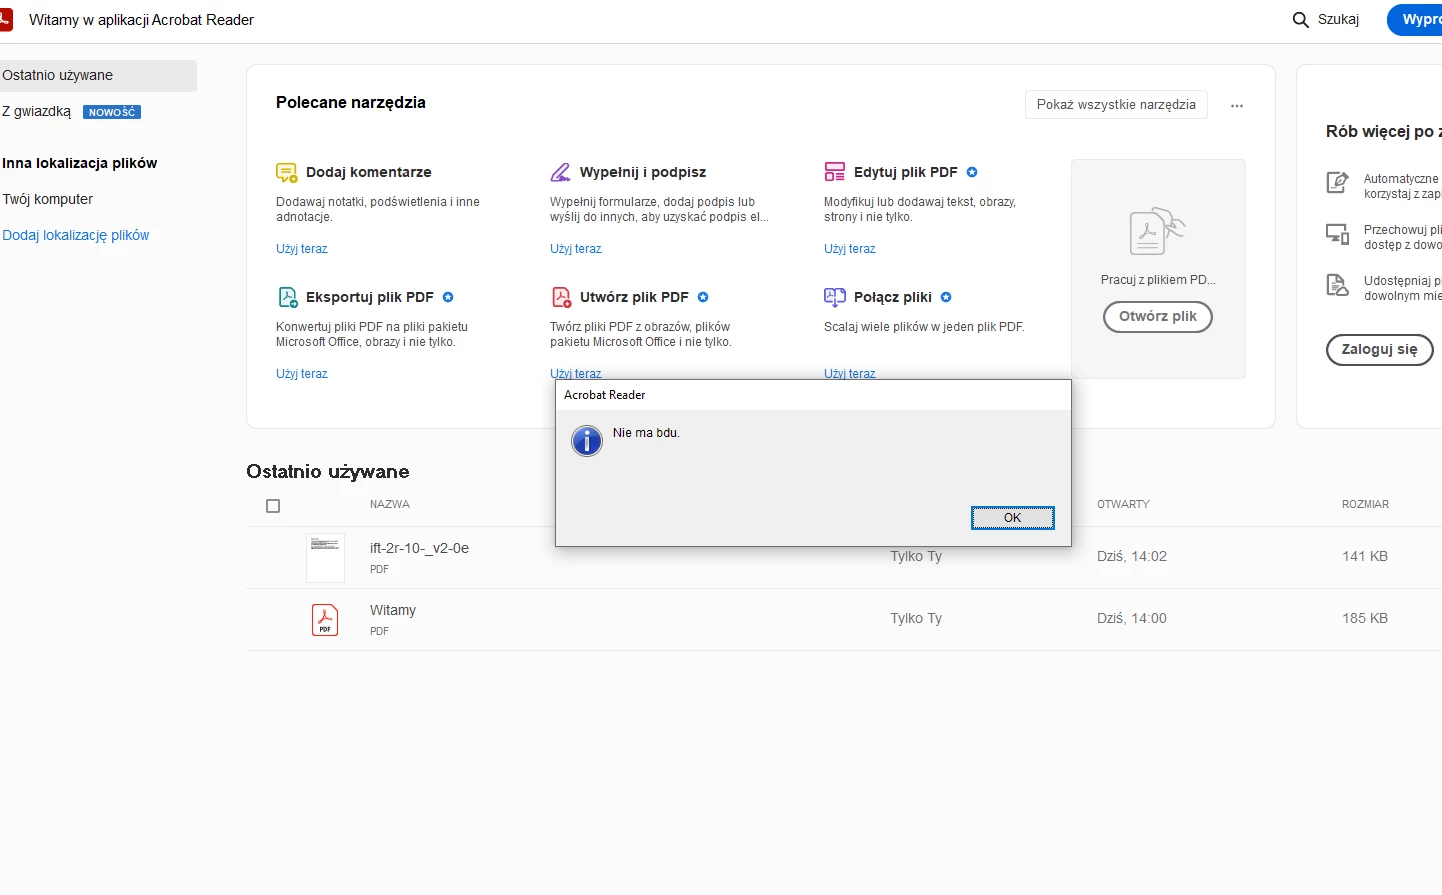Viewport: 1442px width, 895px height.
Task: Click the Edytuj plik PDF icon
Action: (x=835, y=172)
